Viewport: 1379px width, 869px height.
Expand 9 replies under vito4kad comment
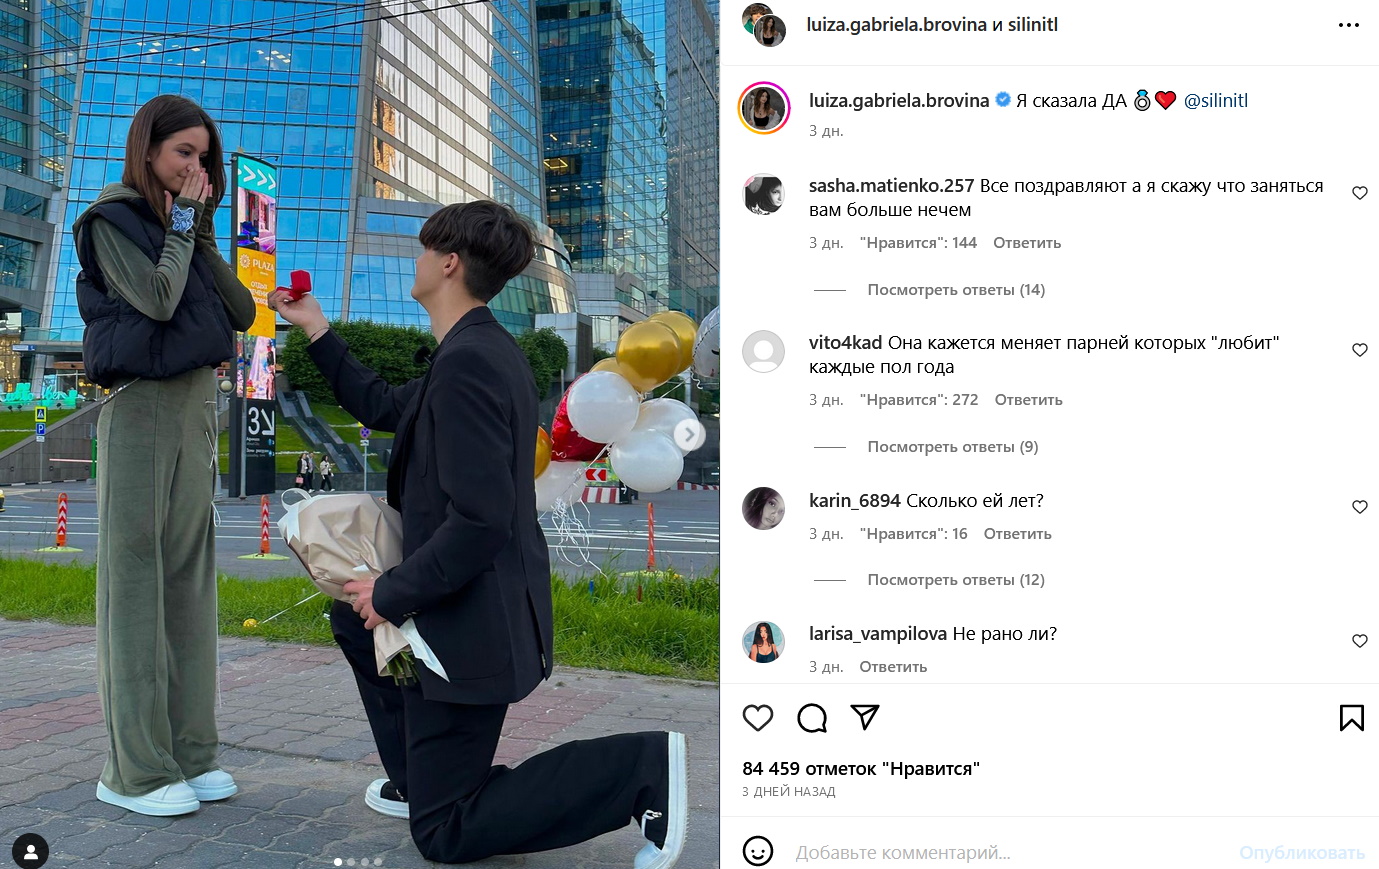click(x=953, y=447)
